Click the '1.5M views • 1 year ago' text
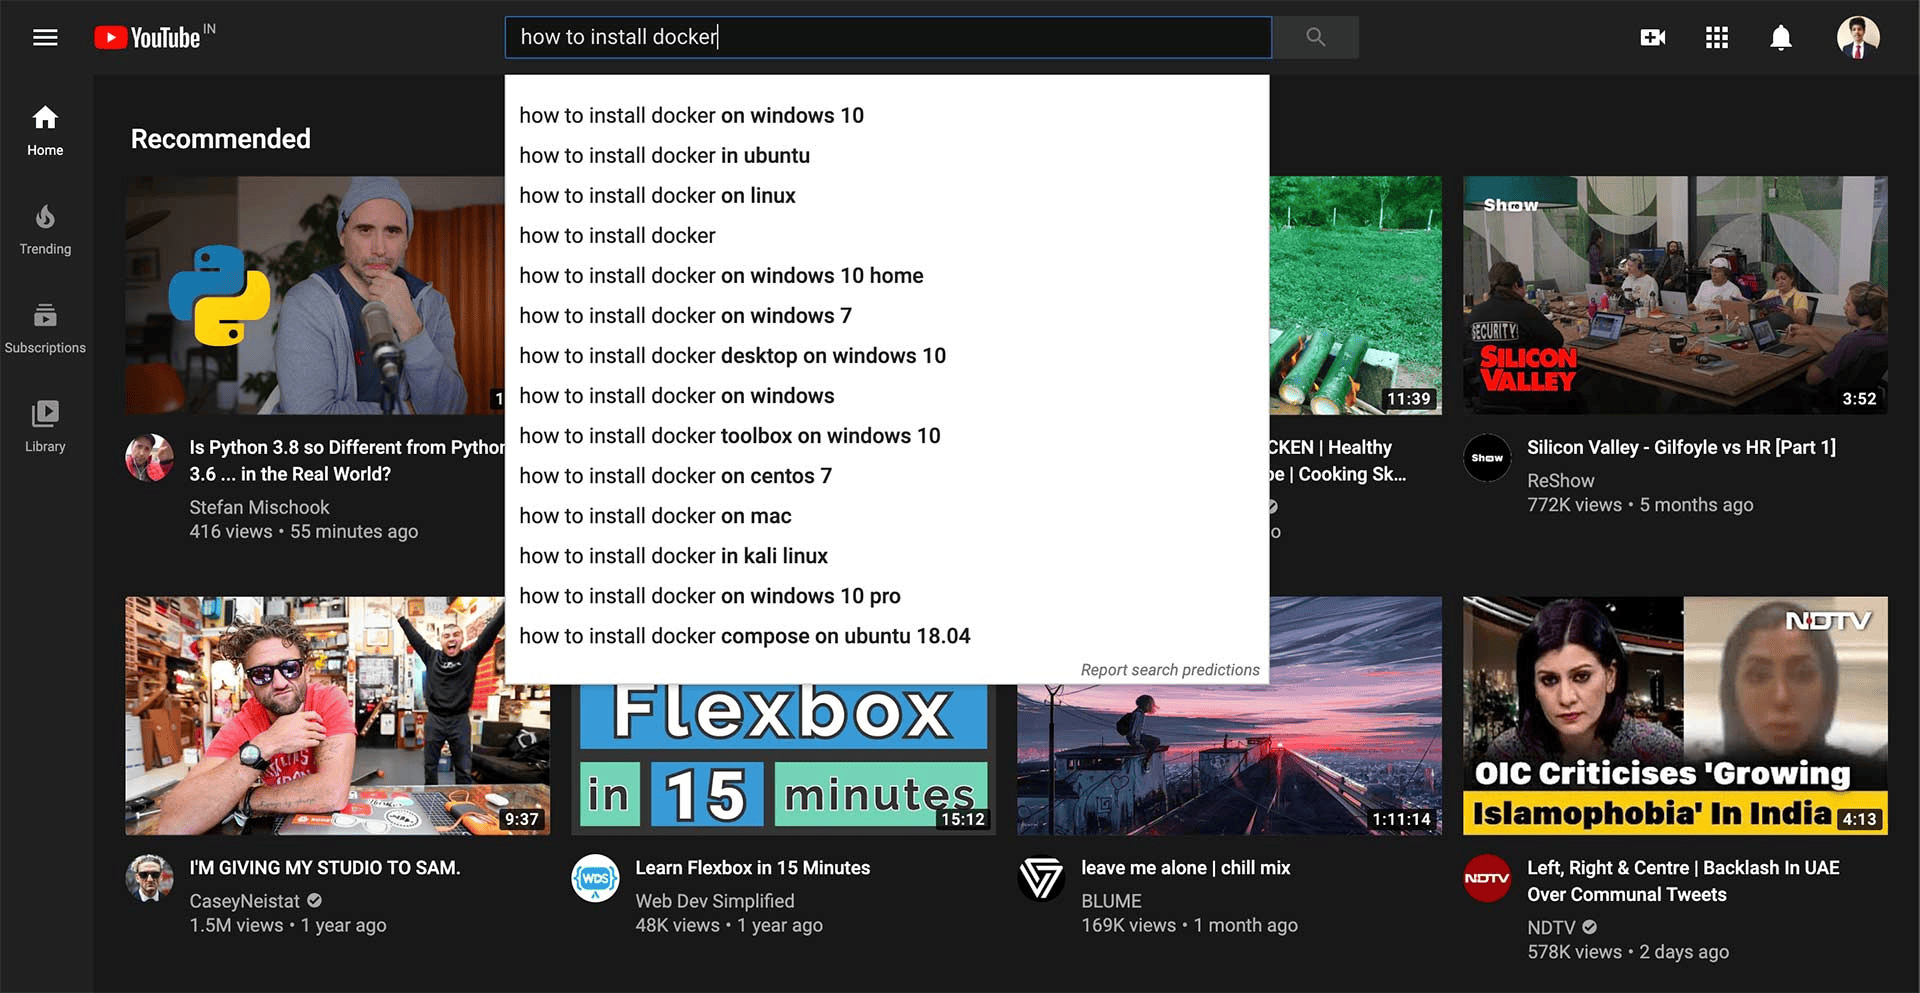 288,925
